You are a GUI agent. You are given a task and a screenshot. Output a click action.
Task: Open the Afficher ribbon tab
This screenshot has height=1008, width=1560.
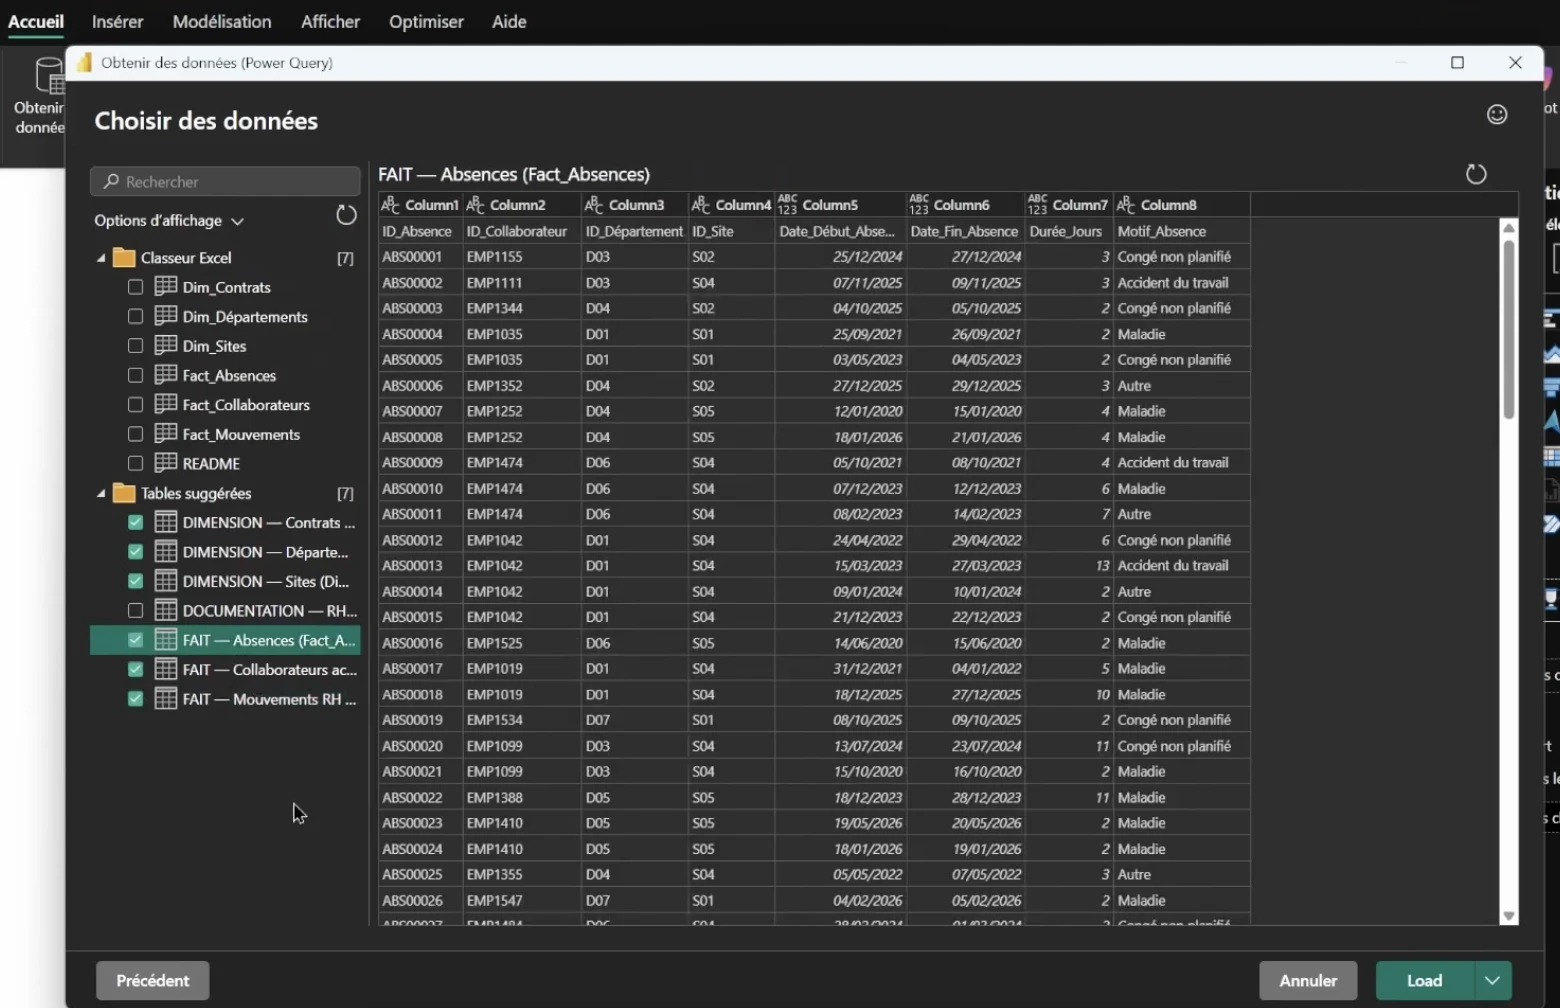tap(330, 21)
